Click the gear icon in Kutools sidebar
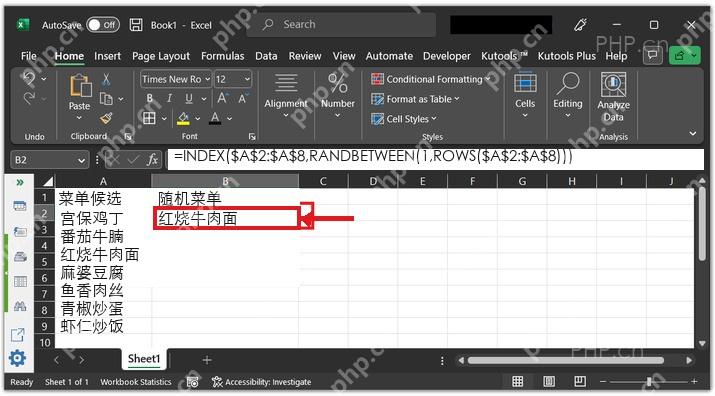715x396 pixels. coord(17,358)
